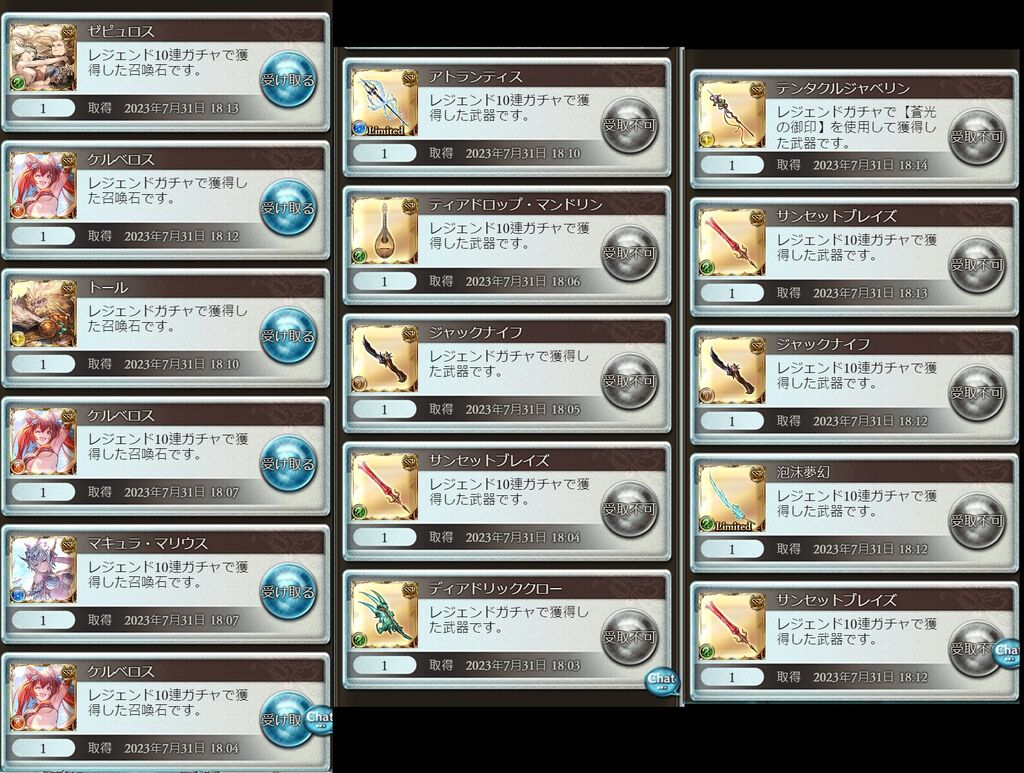The width and height of the screenshot is (1024, 773).
Task: Click the ディアドリッククロー weapon icon
Action: [x=384, y=614]
